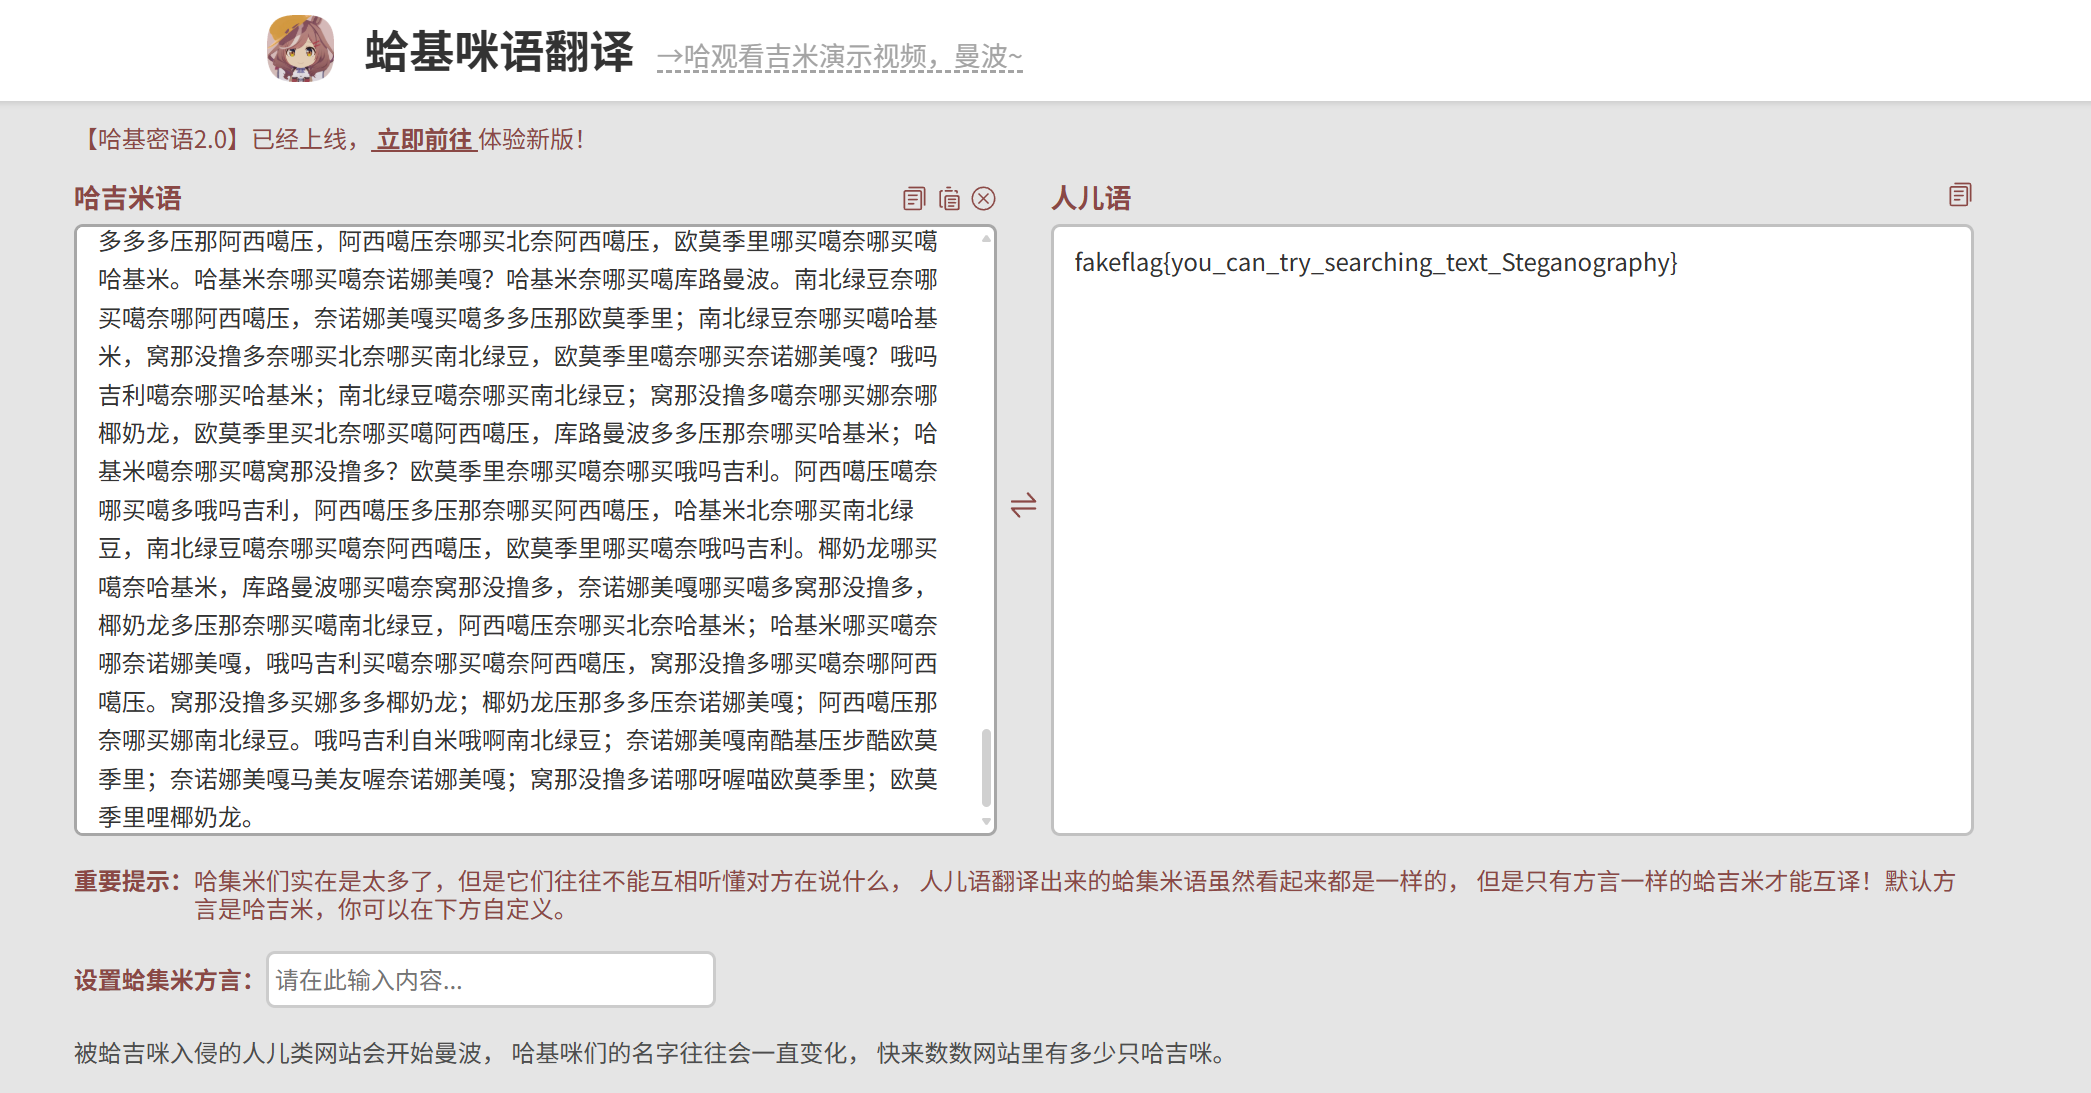
Task: Click scrollbar down arrow in 哈吉米语 box
Action: click(x=986, y=822)
